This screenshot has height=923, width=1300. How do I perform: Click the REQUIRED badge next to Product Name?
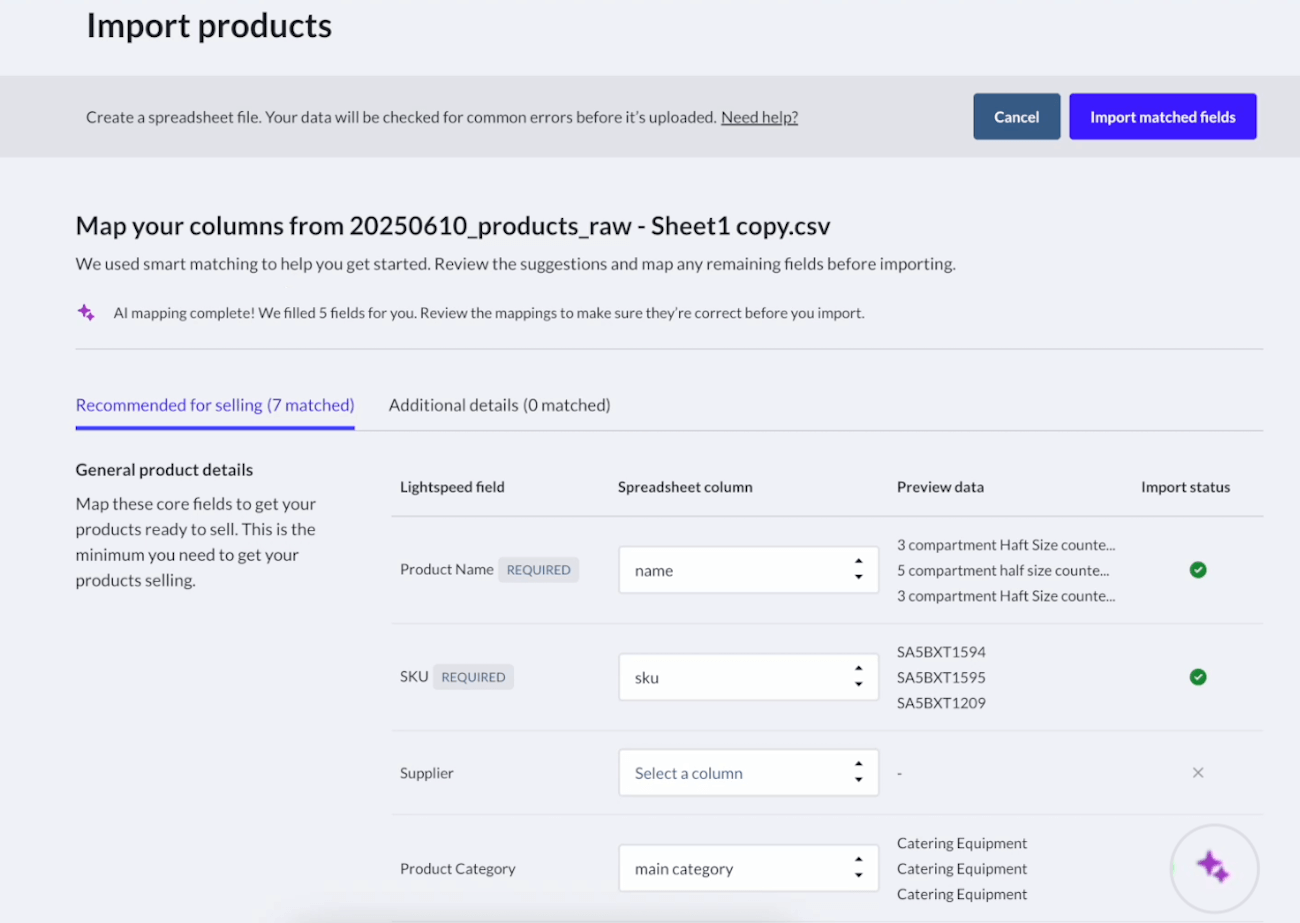(538, 569)
